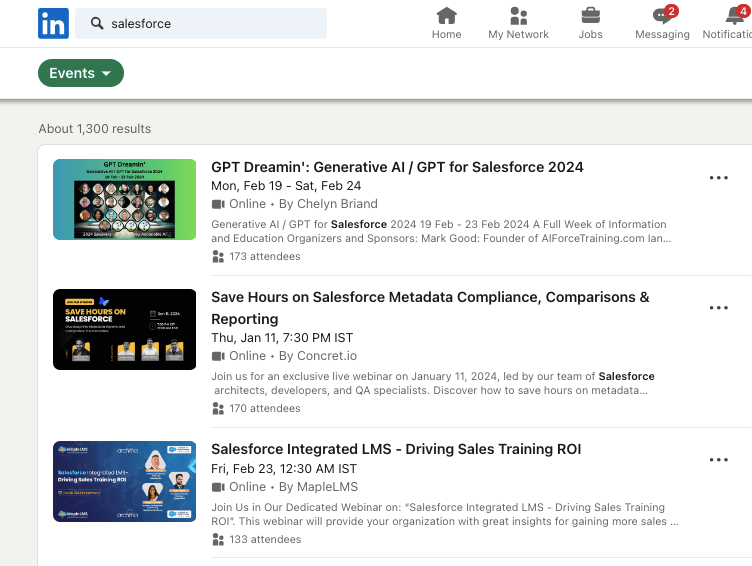Click About 1,300 results text
The image size is (752, 566).
pos(95,129)
